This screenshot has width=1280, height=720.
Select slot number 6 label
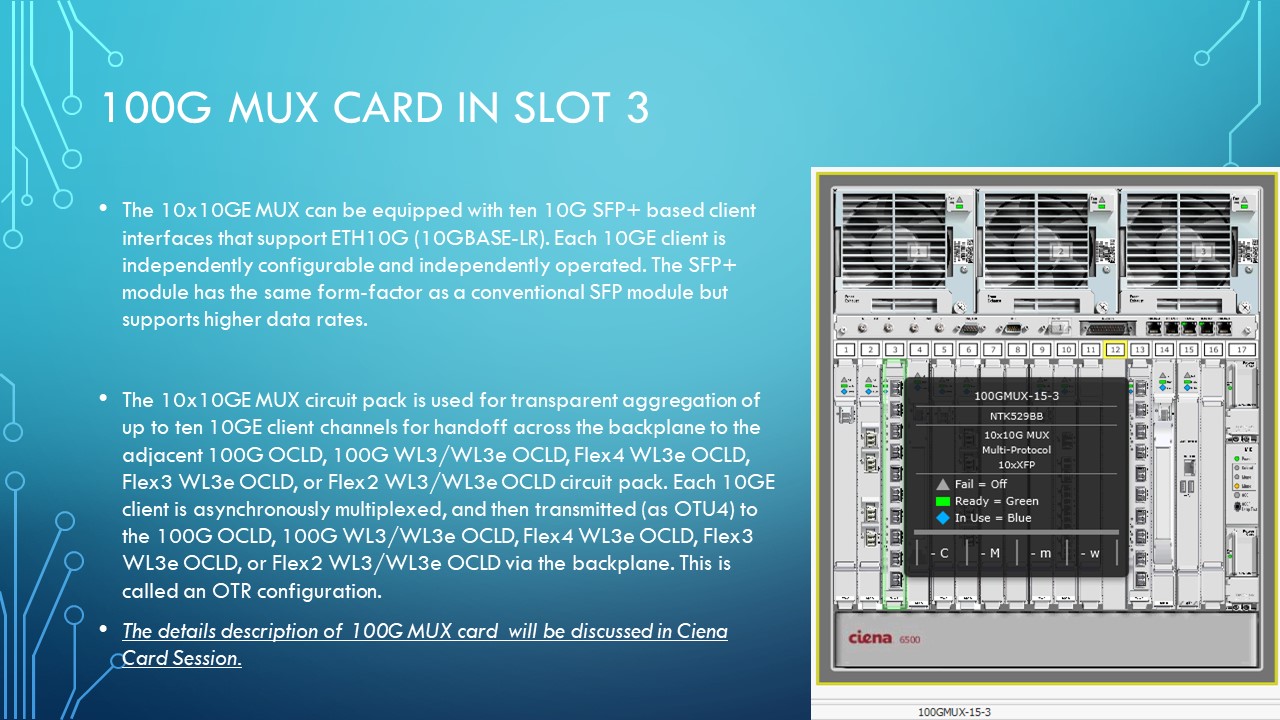(x=968, y=349)
